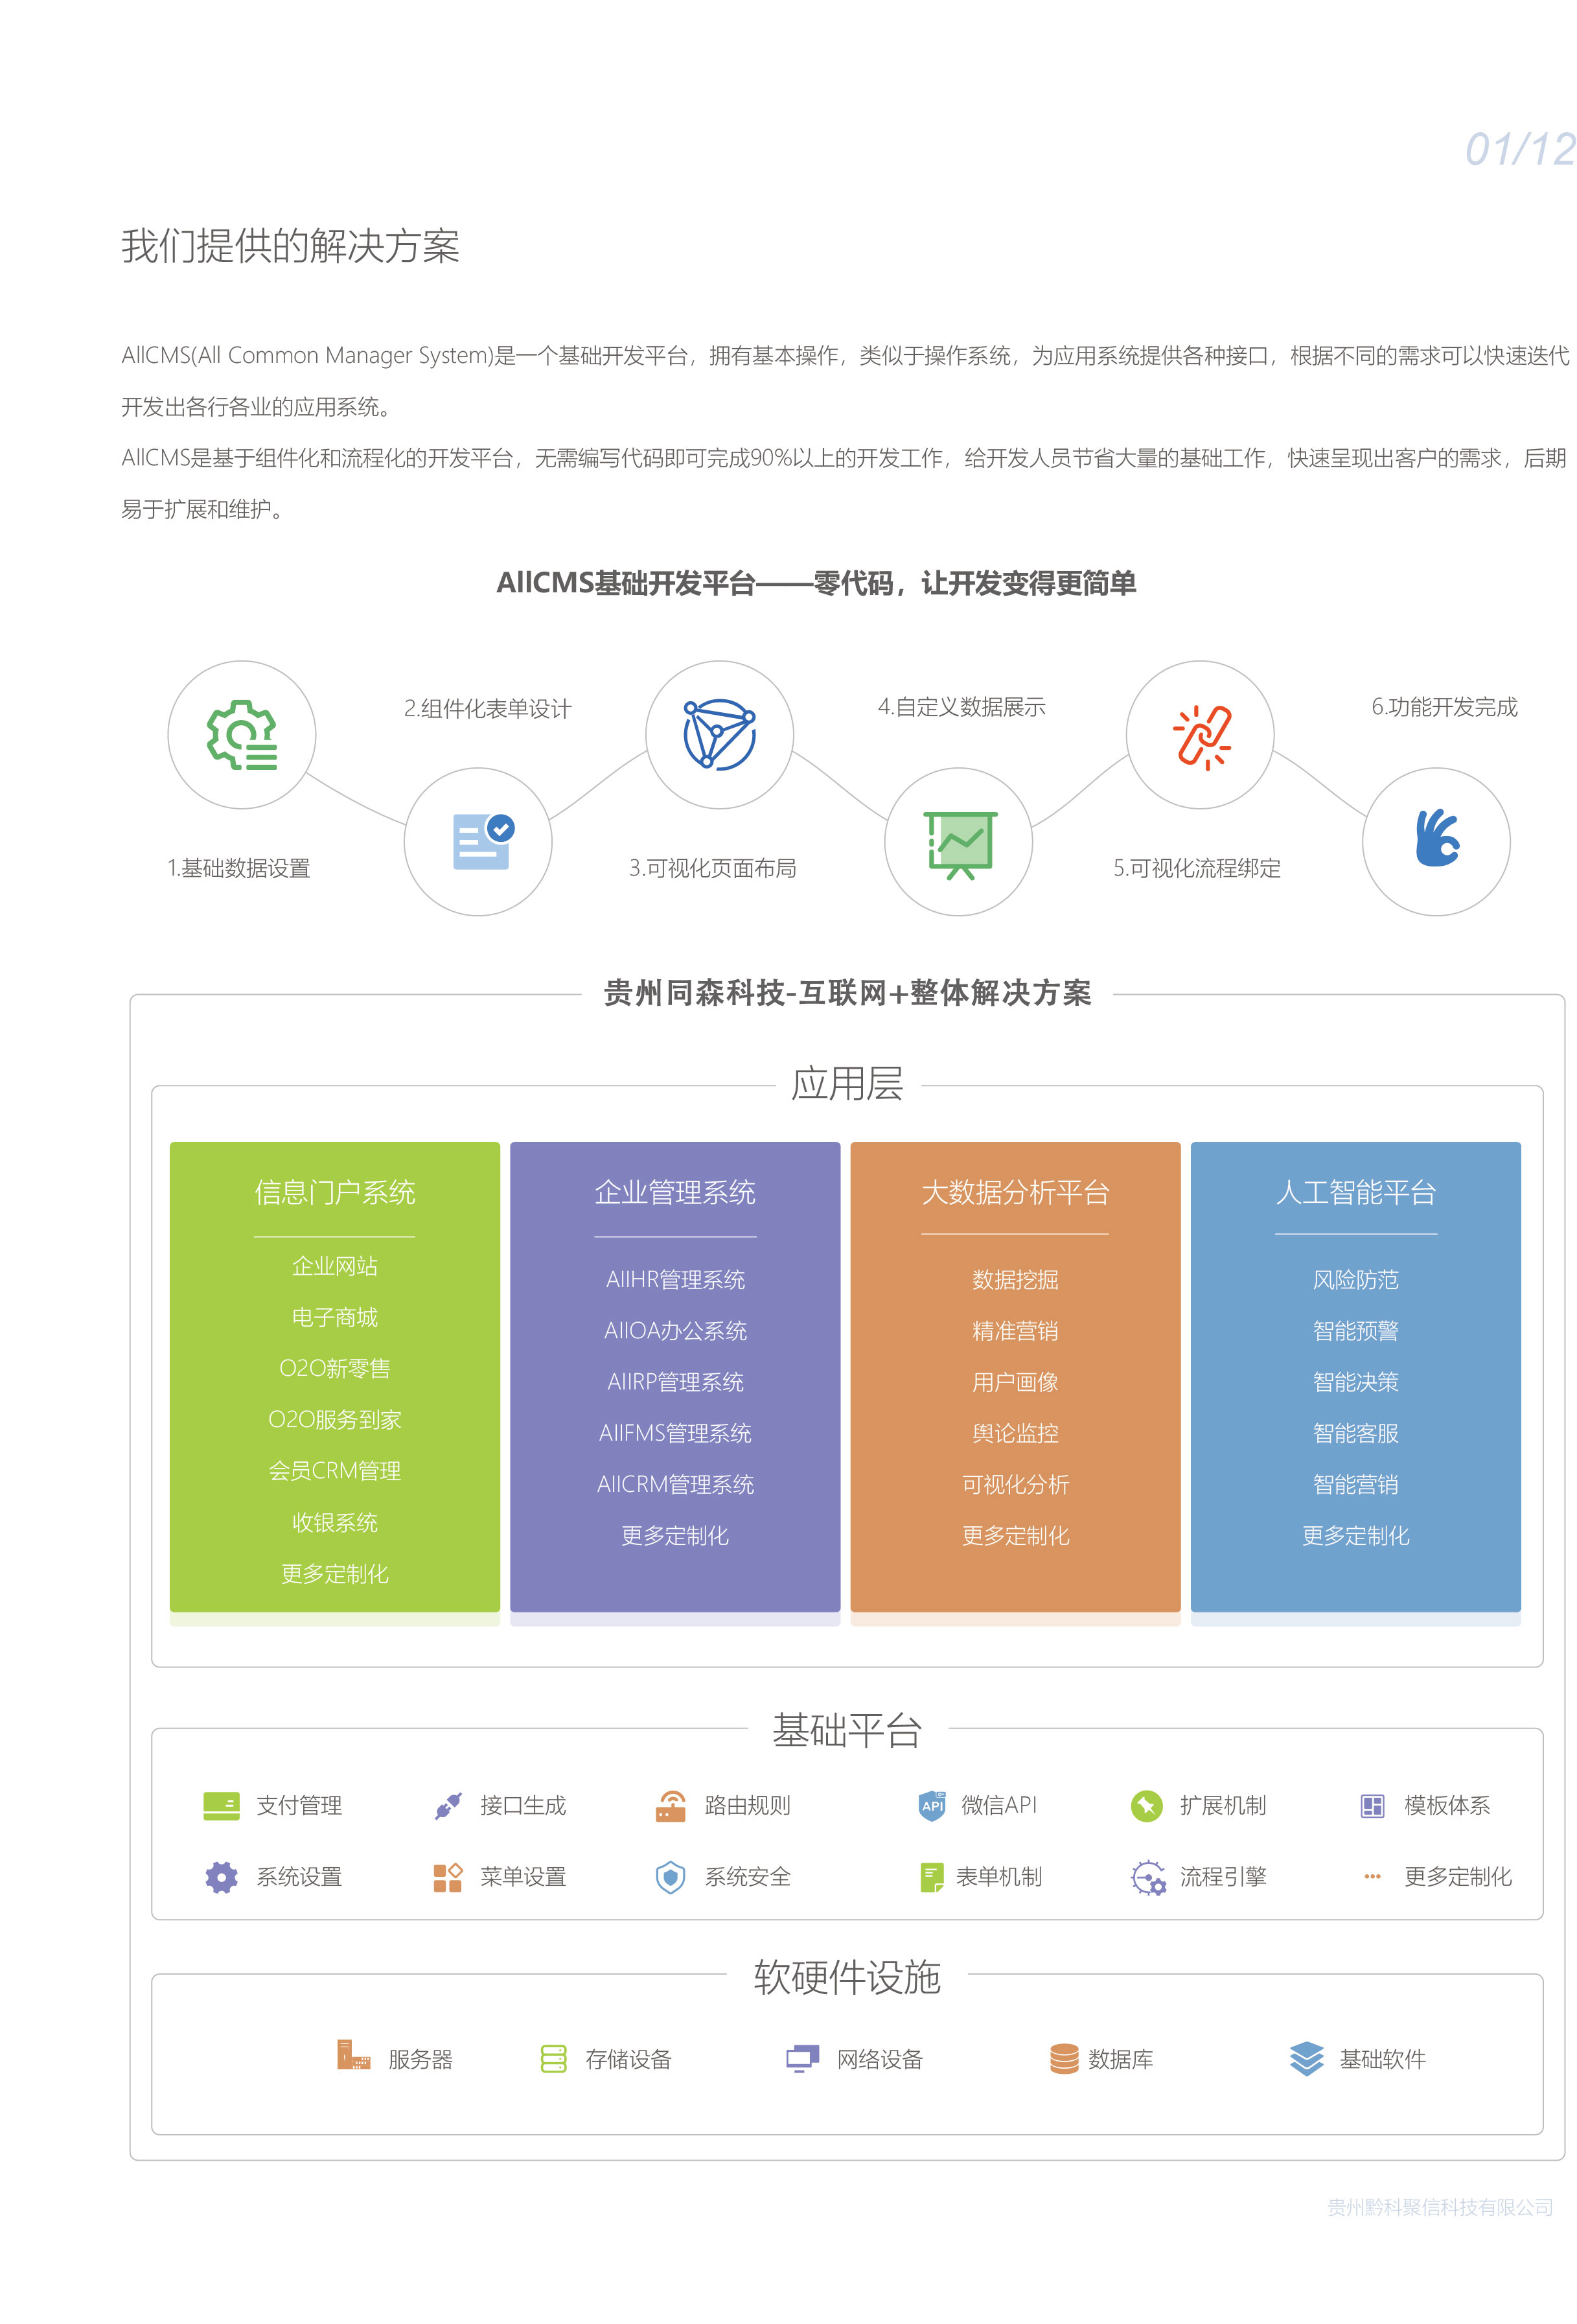
Task: Click the template grid icon beside 模板体系
Action: click(x=1372, y=1806)
